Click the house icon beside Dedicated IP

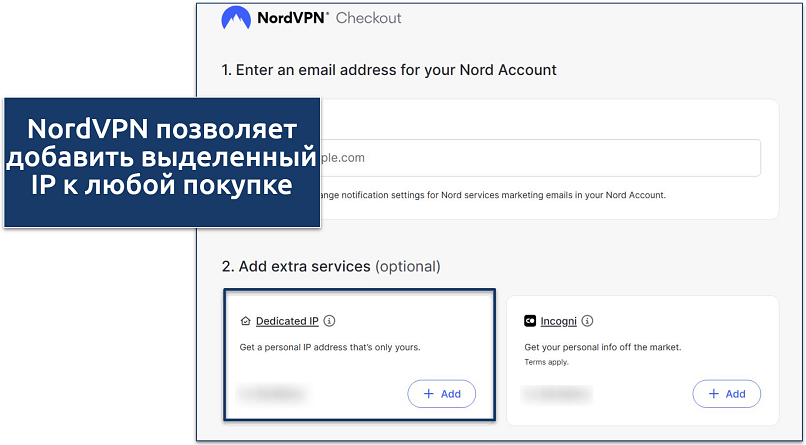[x=246, y=322]
